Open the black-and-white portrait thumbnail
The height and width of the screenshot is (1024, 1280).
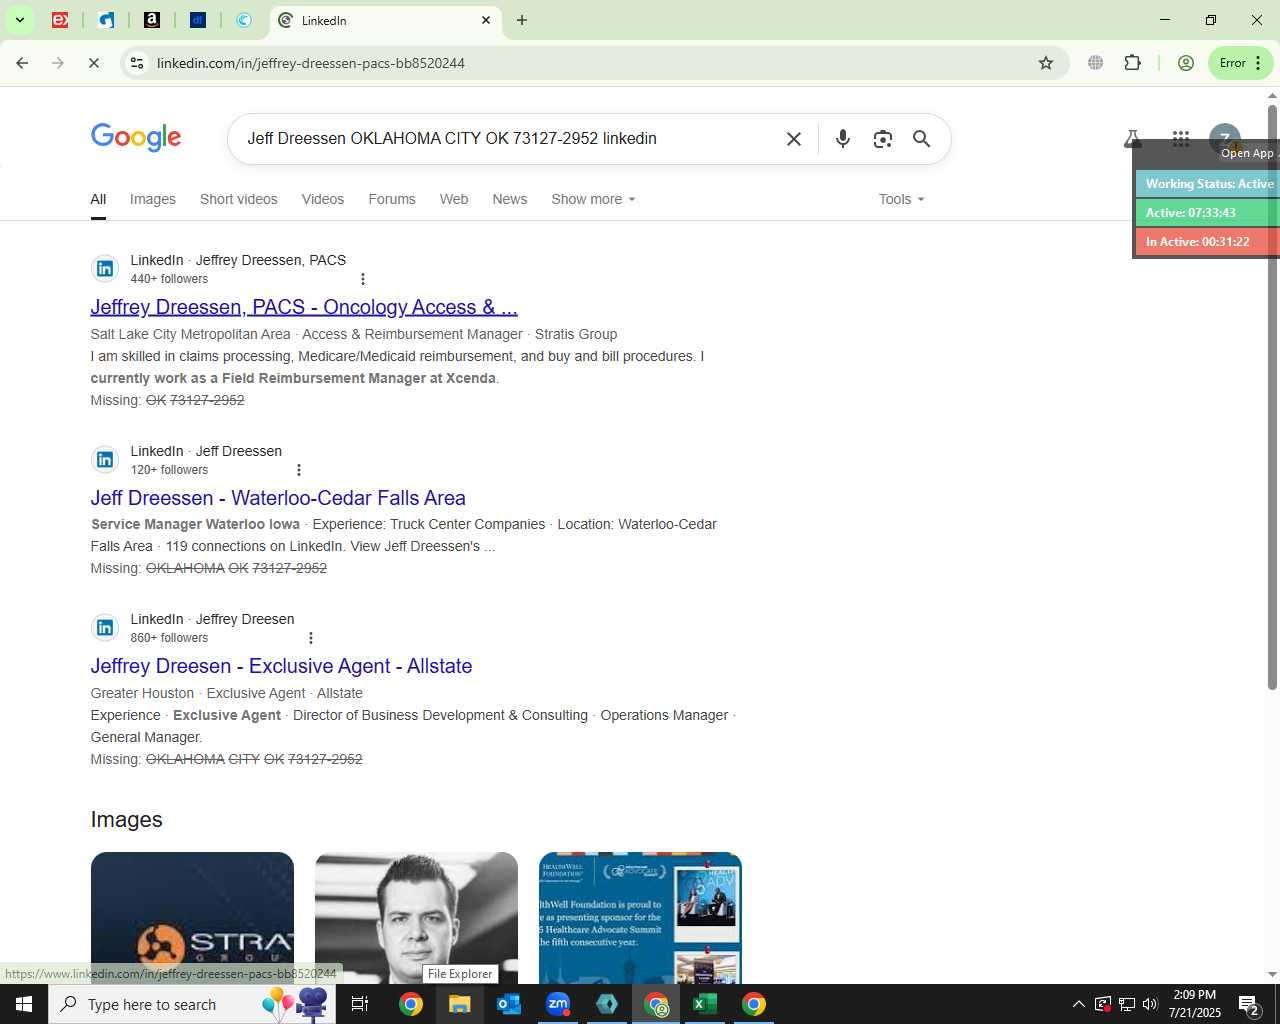pos(416,918)
